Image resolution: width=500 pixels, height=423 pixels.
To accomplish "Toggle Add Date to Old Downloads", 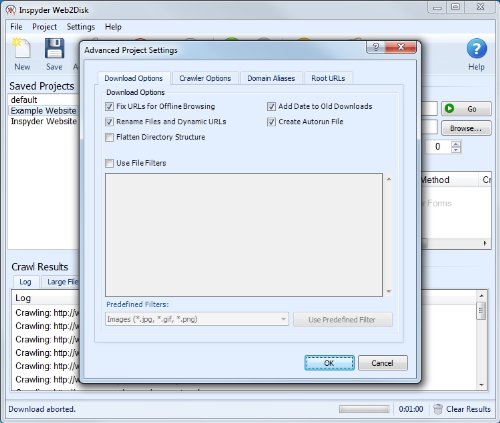I will [271, 106].
